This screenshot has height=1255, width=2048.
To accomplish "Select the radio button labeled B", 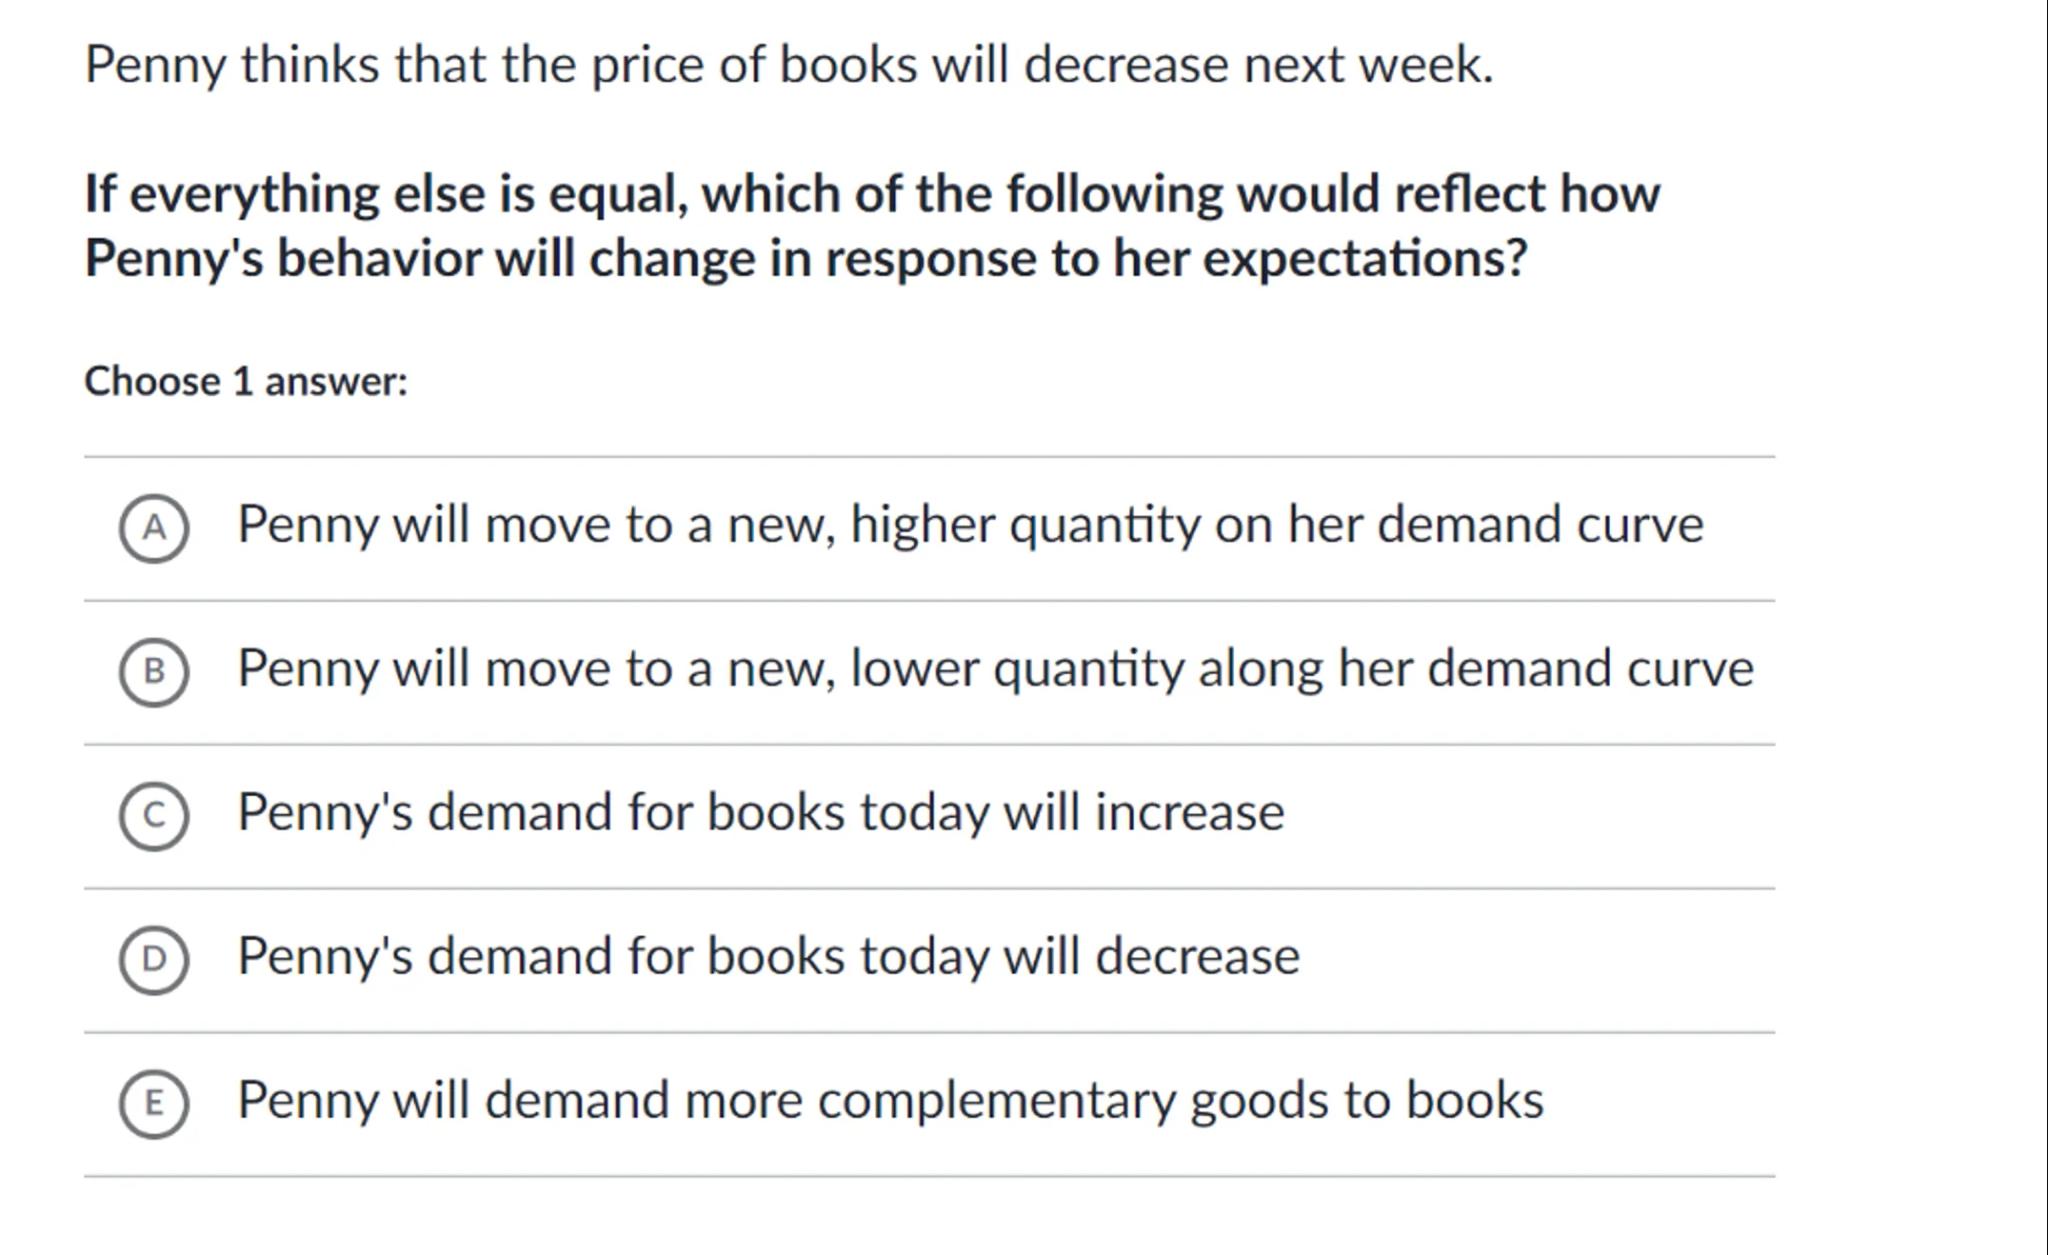I will click(153, 671).
